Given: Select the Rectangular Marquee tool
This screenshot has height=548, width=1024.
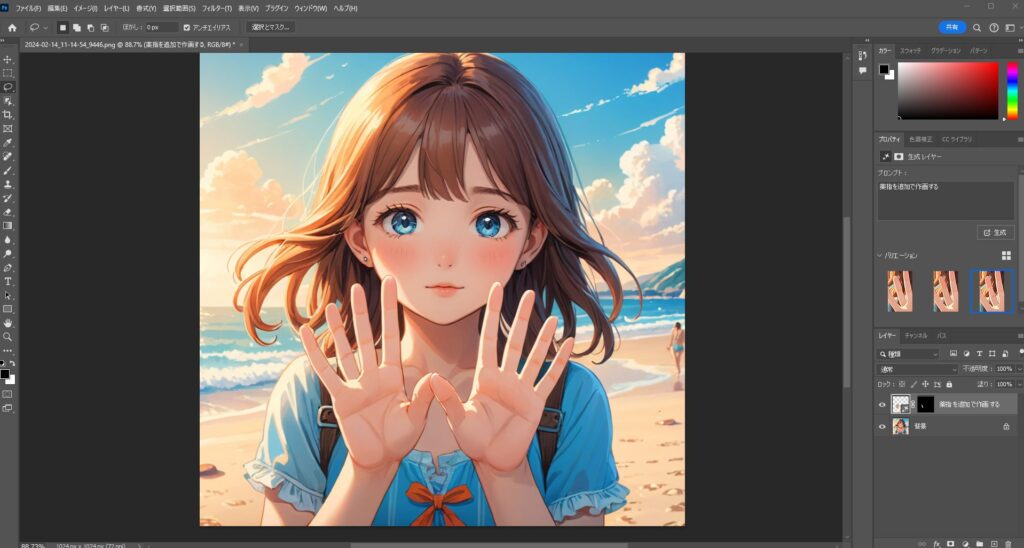Looking at the screenshot, I should (x=8, y=73).
